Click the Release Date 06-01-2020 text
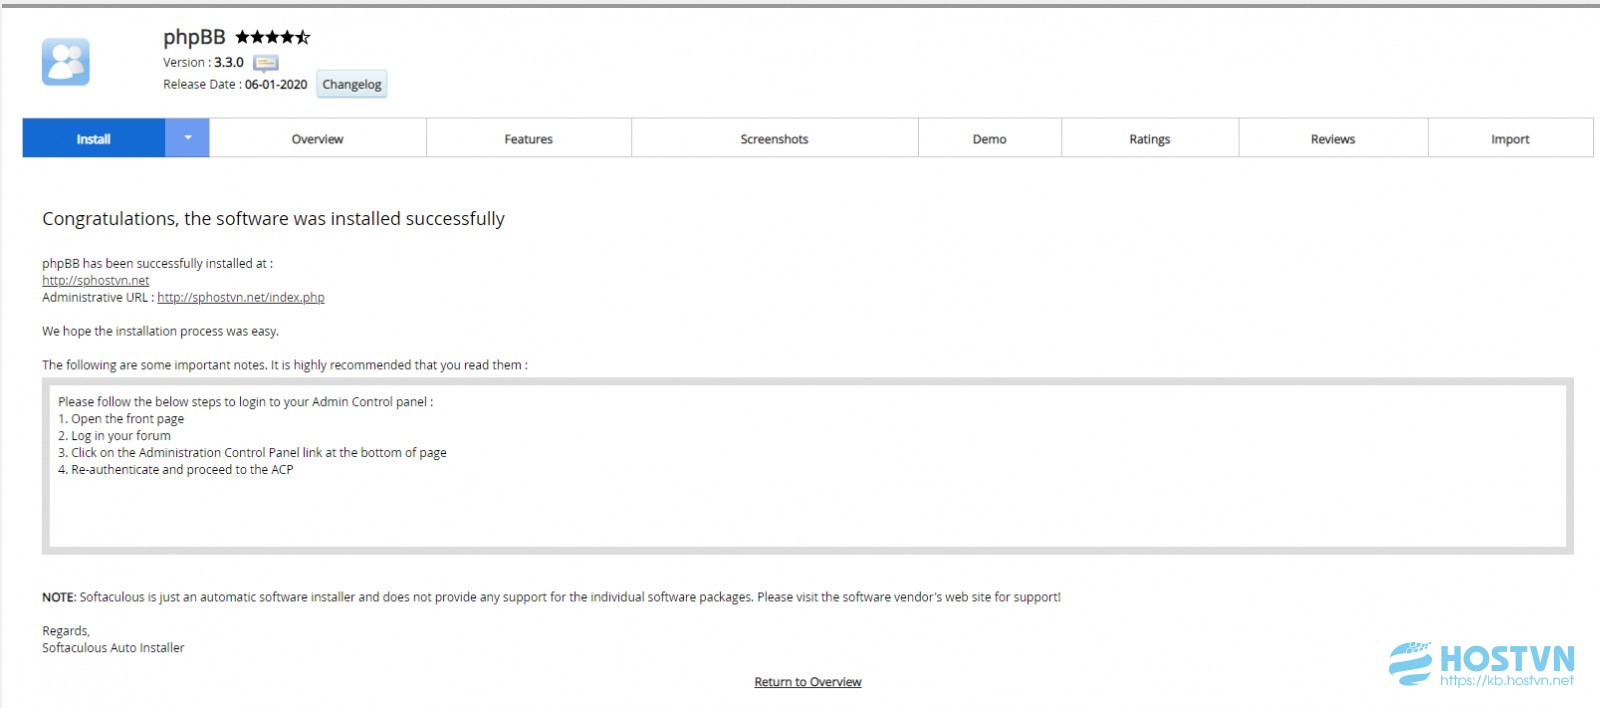Screen dimensions: 1600x708 [235, 85]
